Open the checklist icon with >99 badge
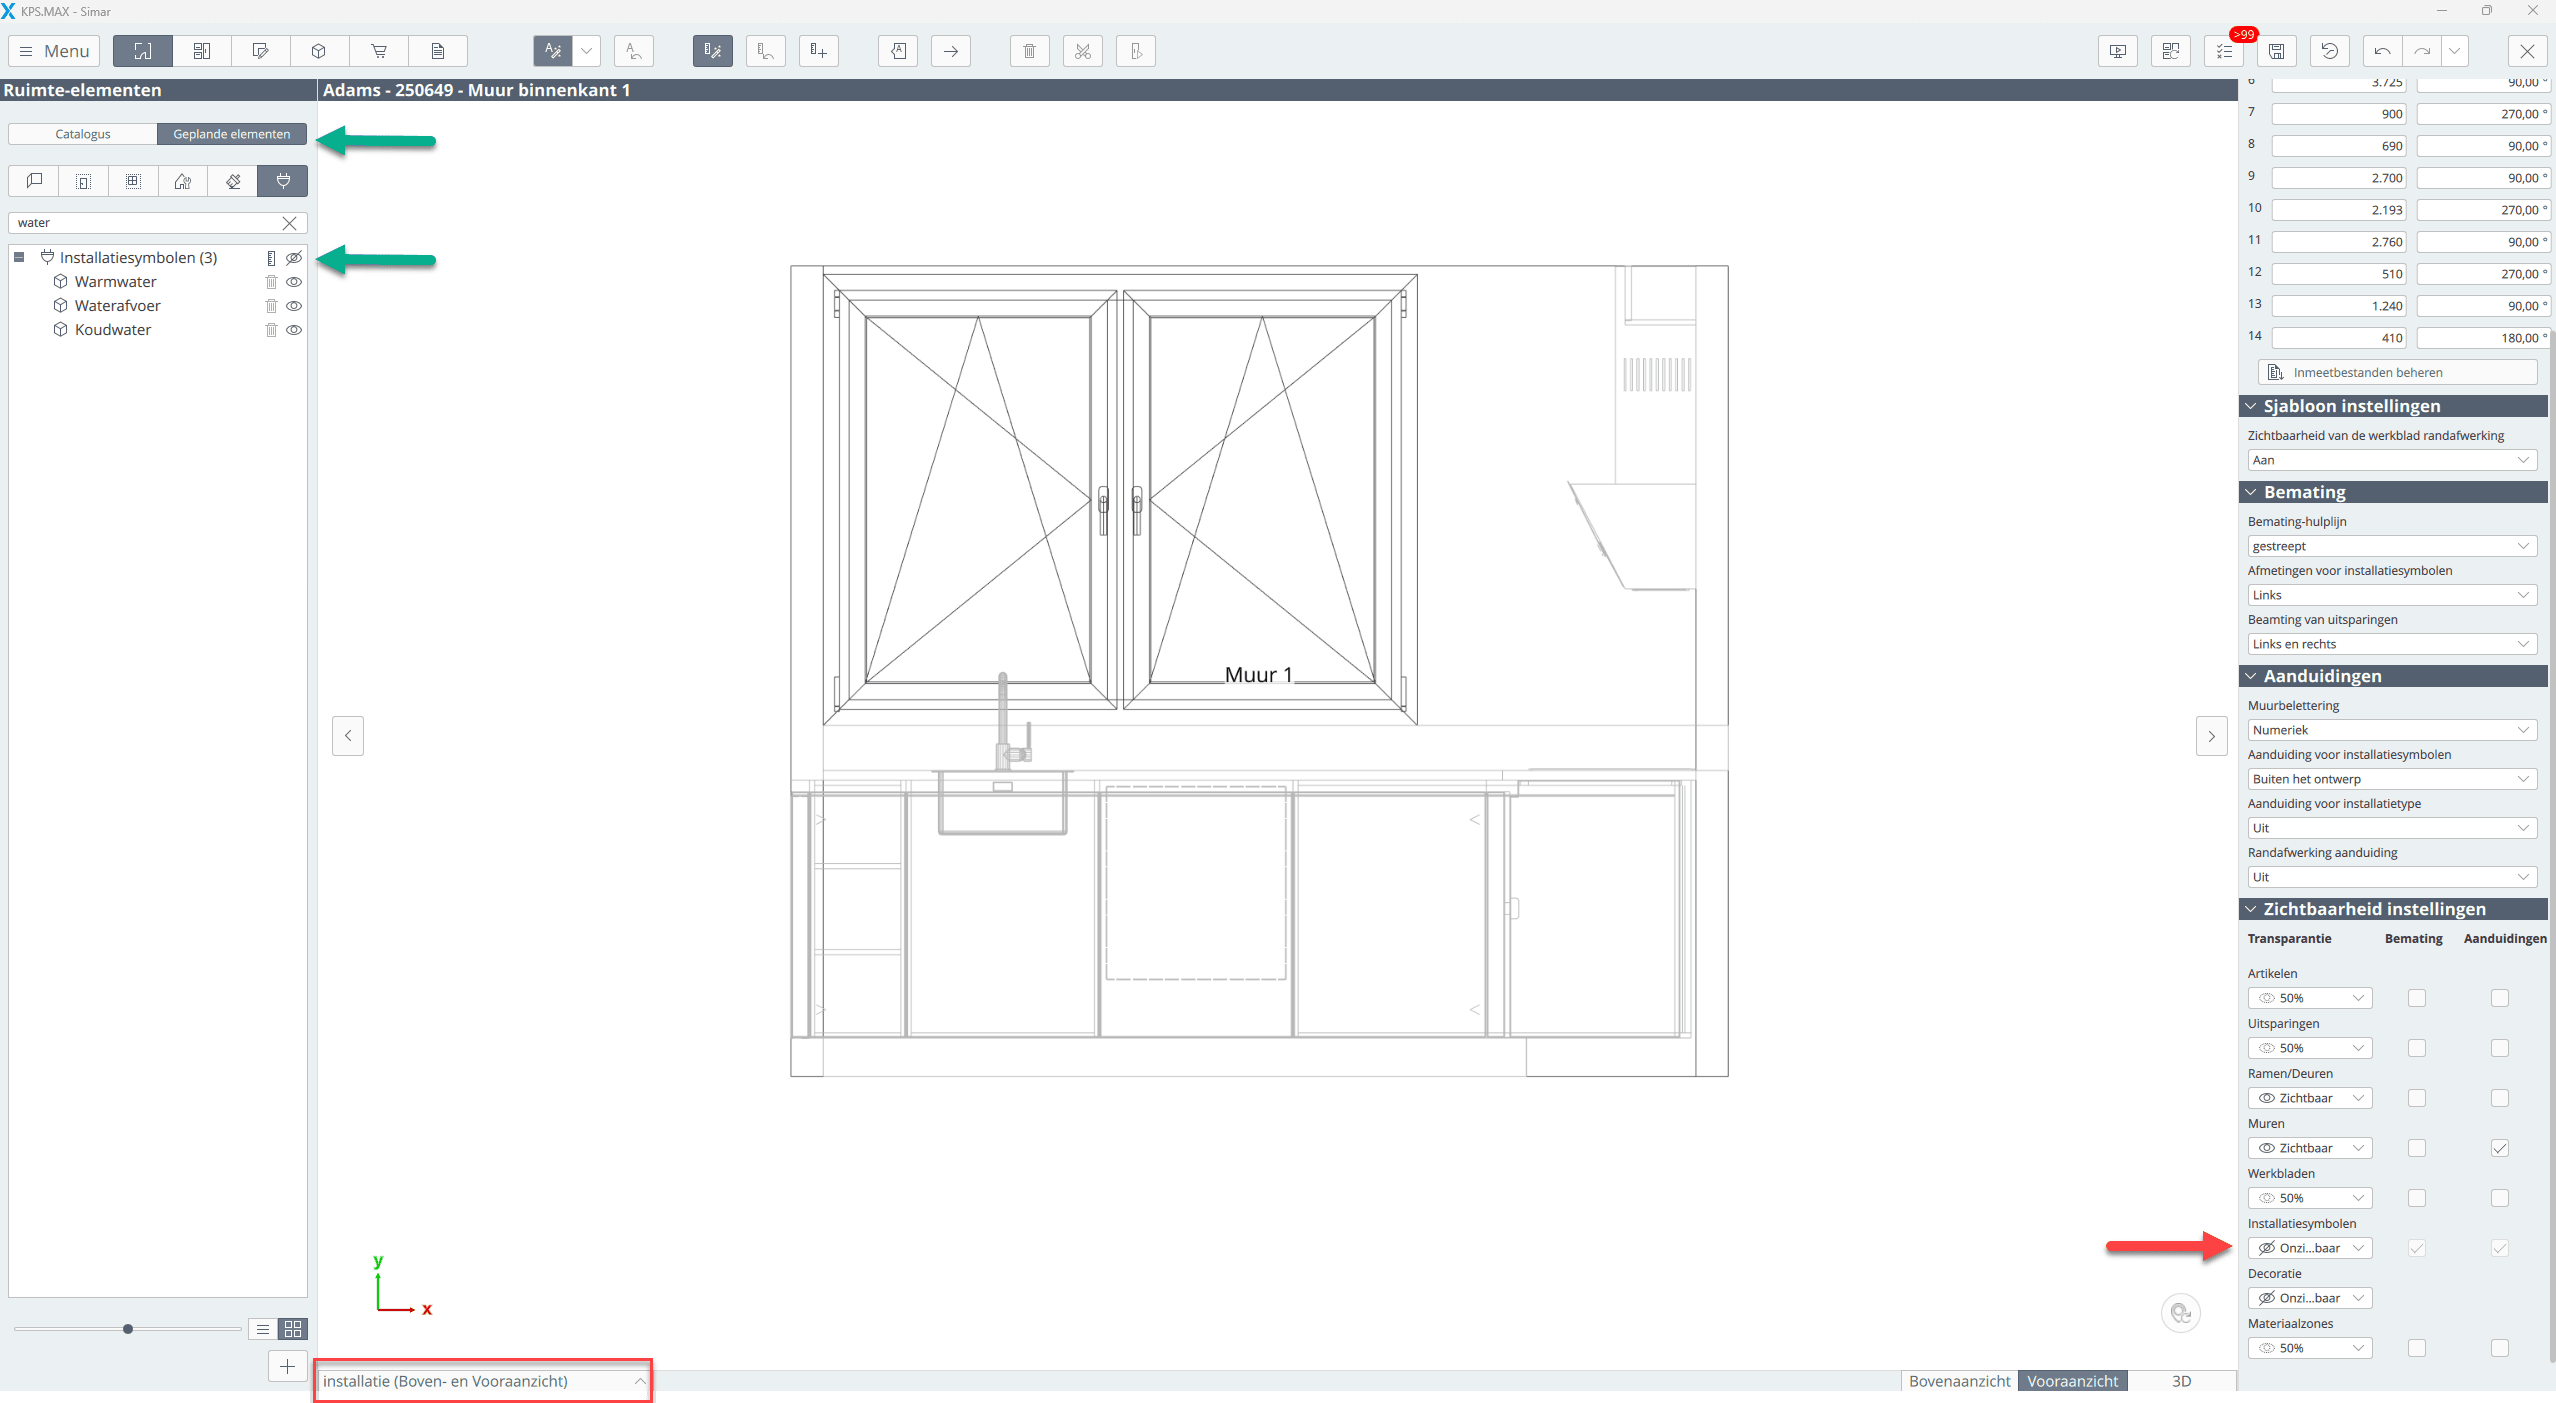Screen dimensions: 2556x1403 tap(2224, 51)
